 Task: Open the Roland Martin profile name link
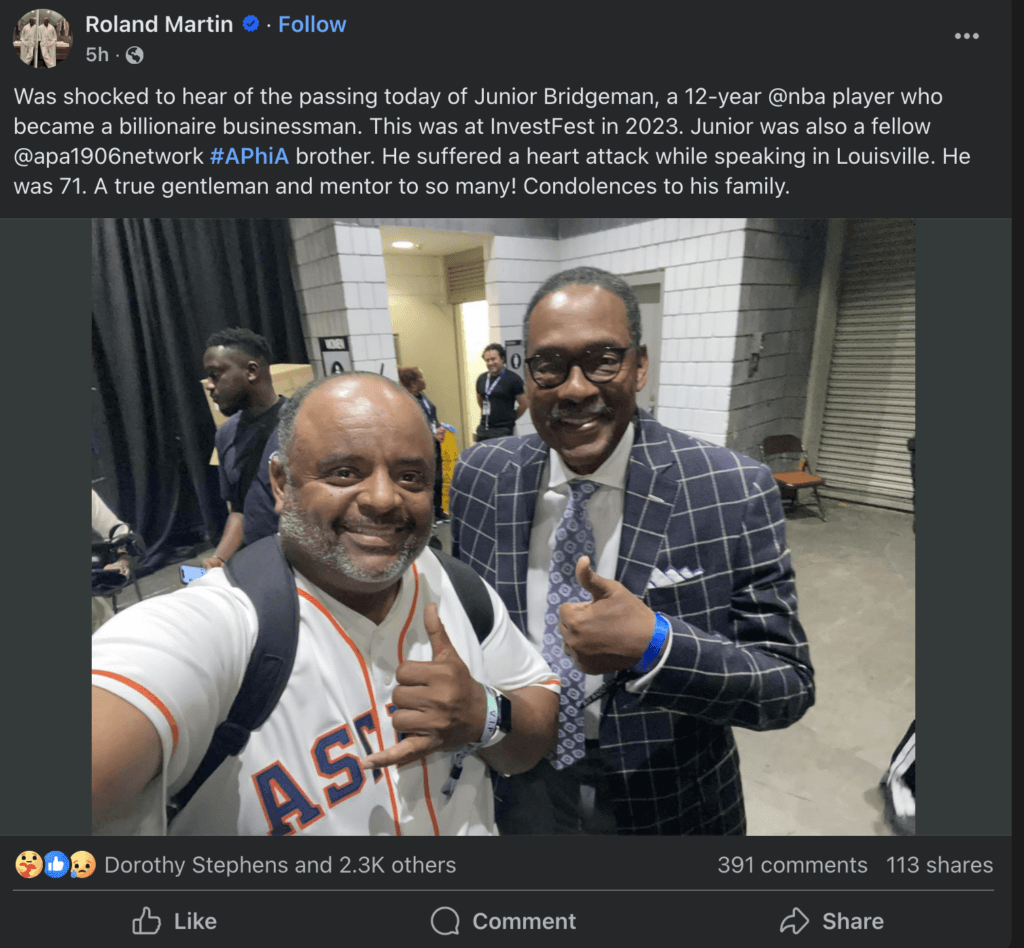coord(159,24)
